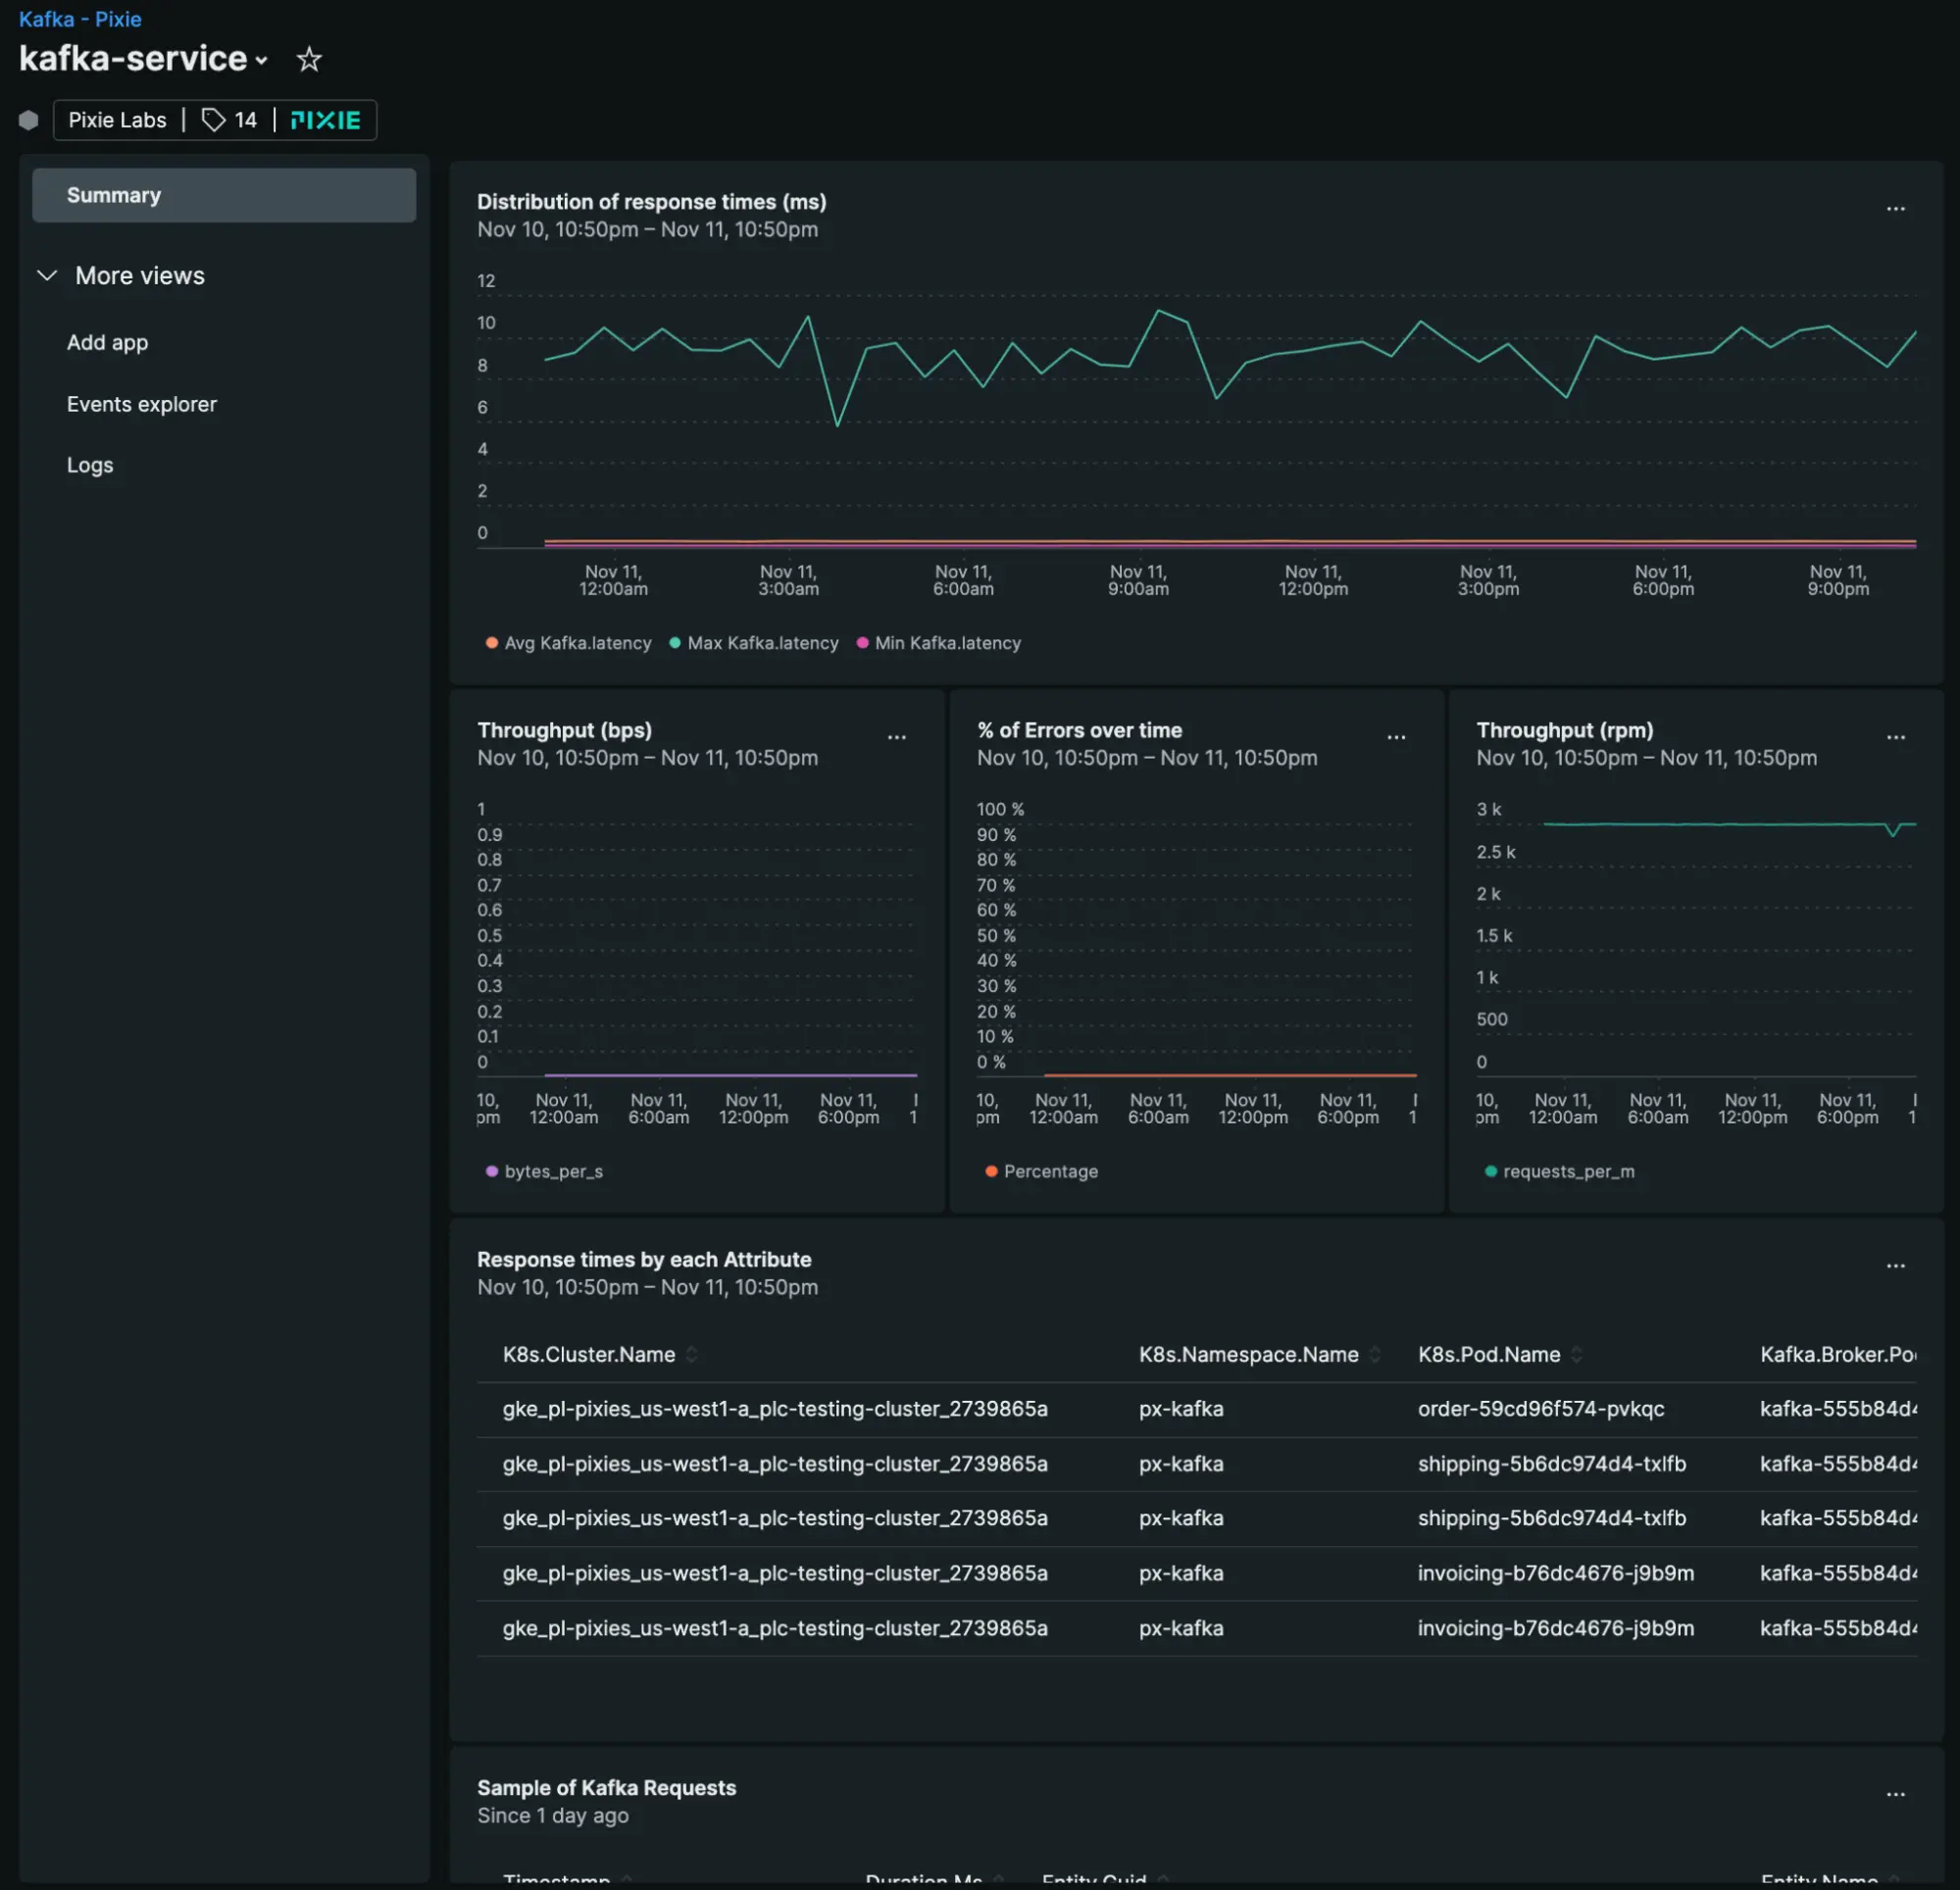1960x1890 pixels.
Task: Open options menu on Distribution of response times chart
Action: click(x=1896, y=208)
